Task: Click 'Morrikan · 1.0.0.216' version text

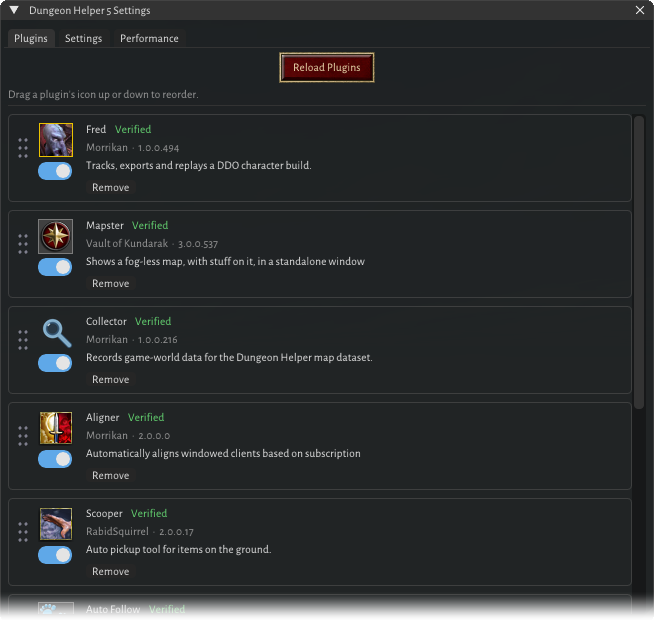Action: click(x=132, y=340)
